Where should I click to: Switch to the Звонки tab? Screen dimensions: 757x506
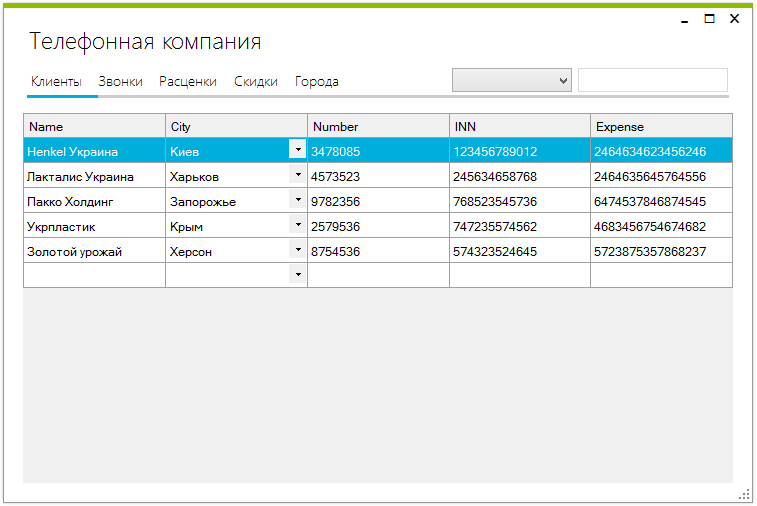[x=121, y=81]
